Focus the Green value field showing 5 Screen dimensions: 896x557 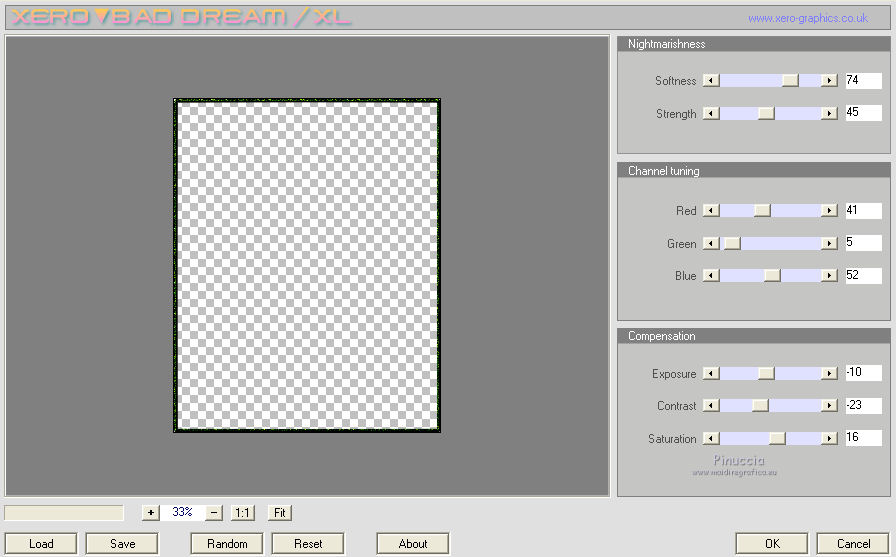pos(863,243)
